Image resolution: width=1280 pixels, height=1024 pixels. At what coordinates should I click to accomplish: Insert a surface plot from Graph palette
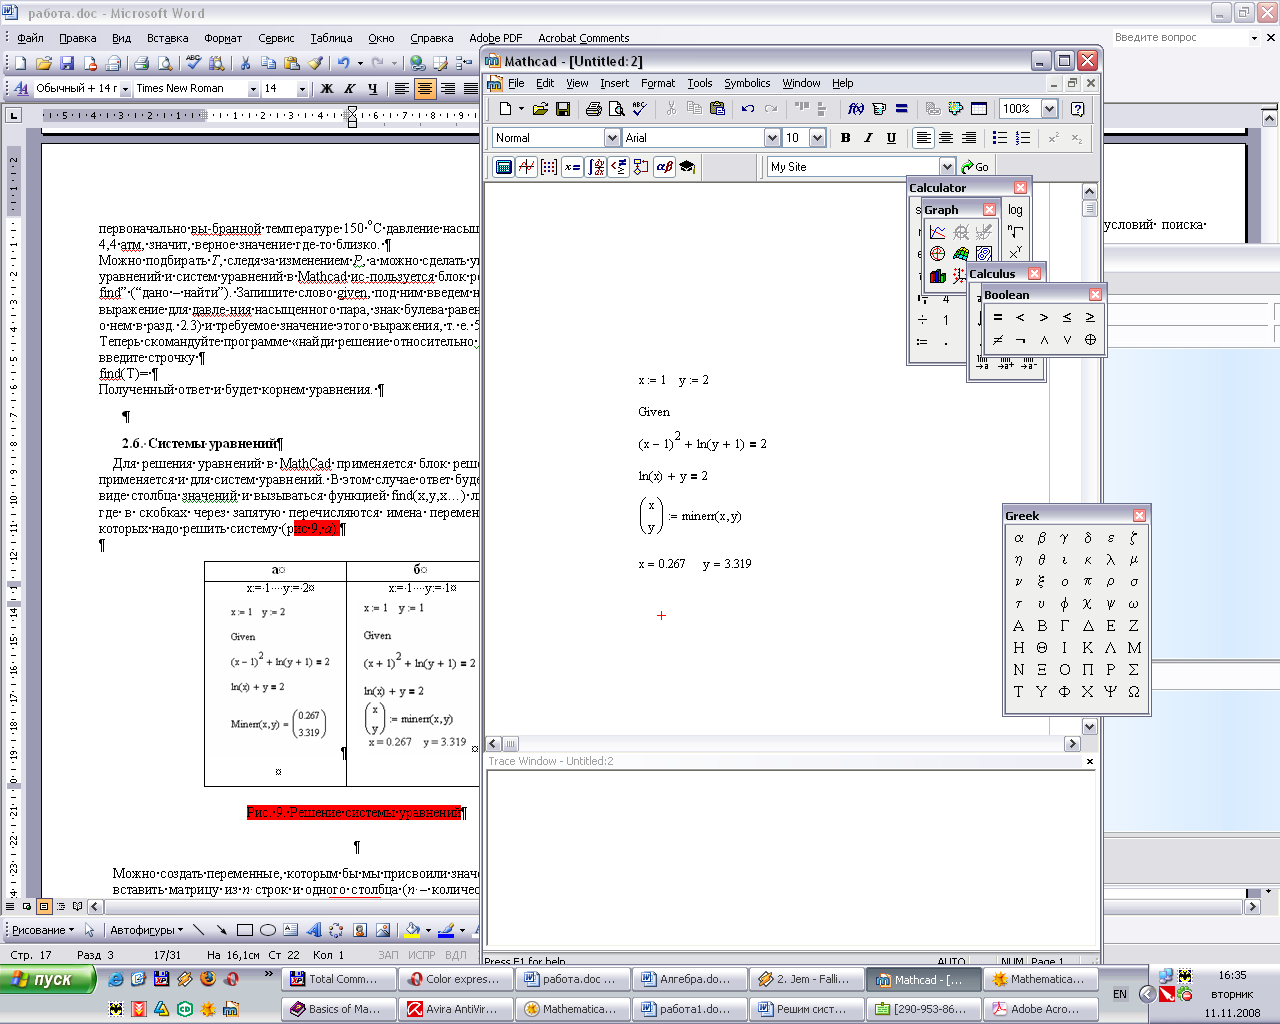point(960,254)
